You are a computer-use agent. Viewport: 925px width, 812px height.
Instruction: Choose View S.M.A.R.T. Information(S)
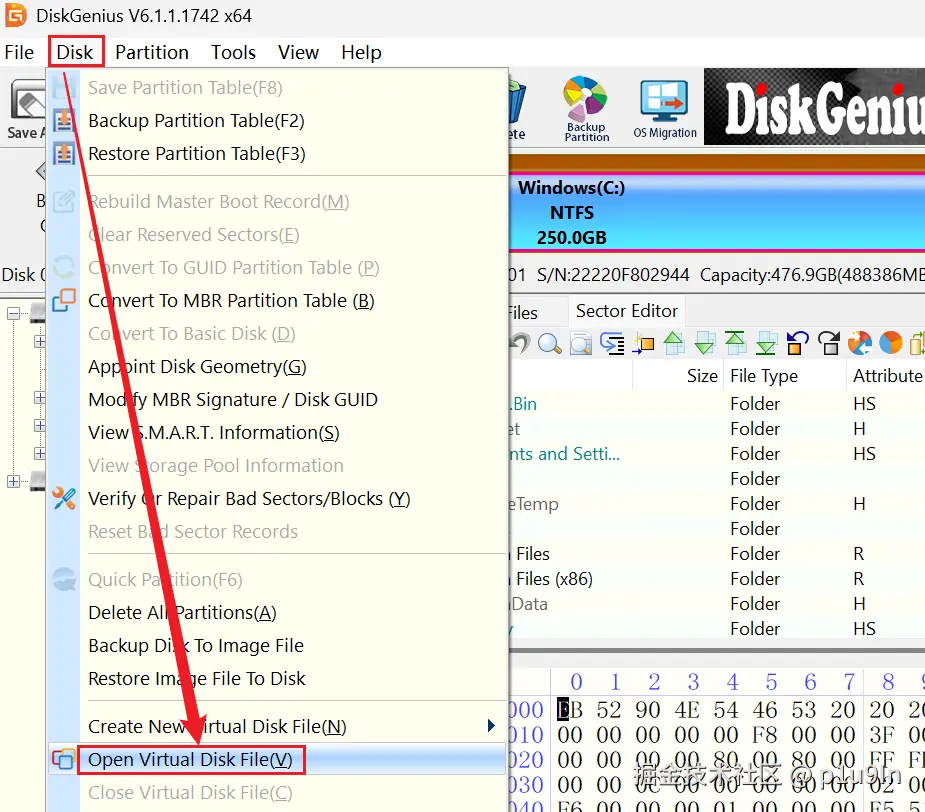coord(277,433)
